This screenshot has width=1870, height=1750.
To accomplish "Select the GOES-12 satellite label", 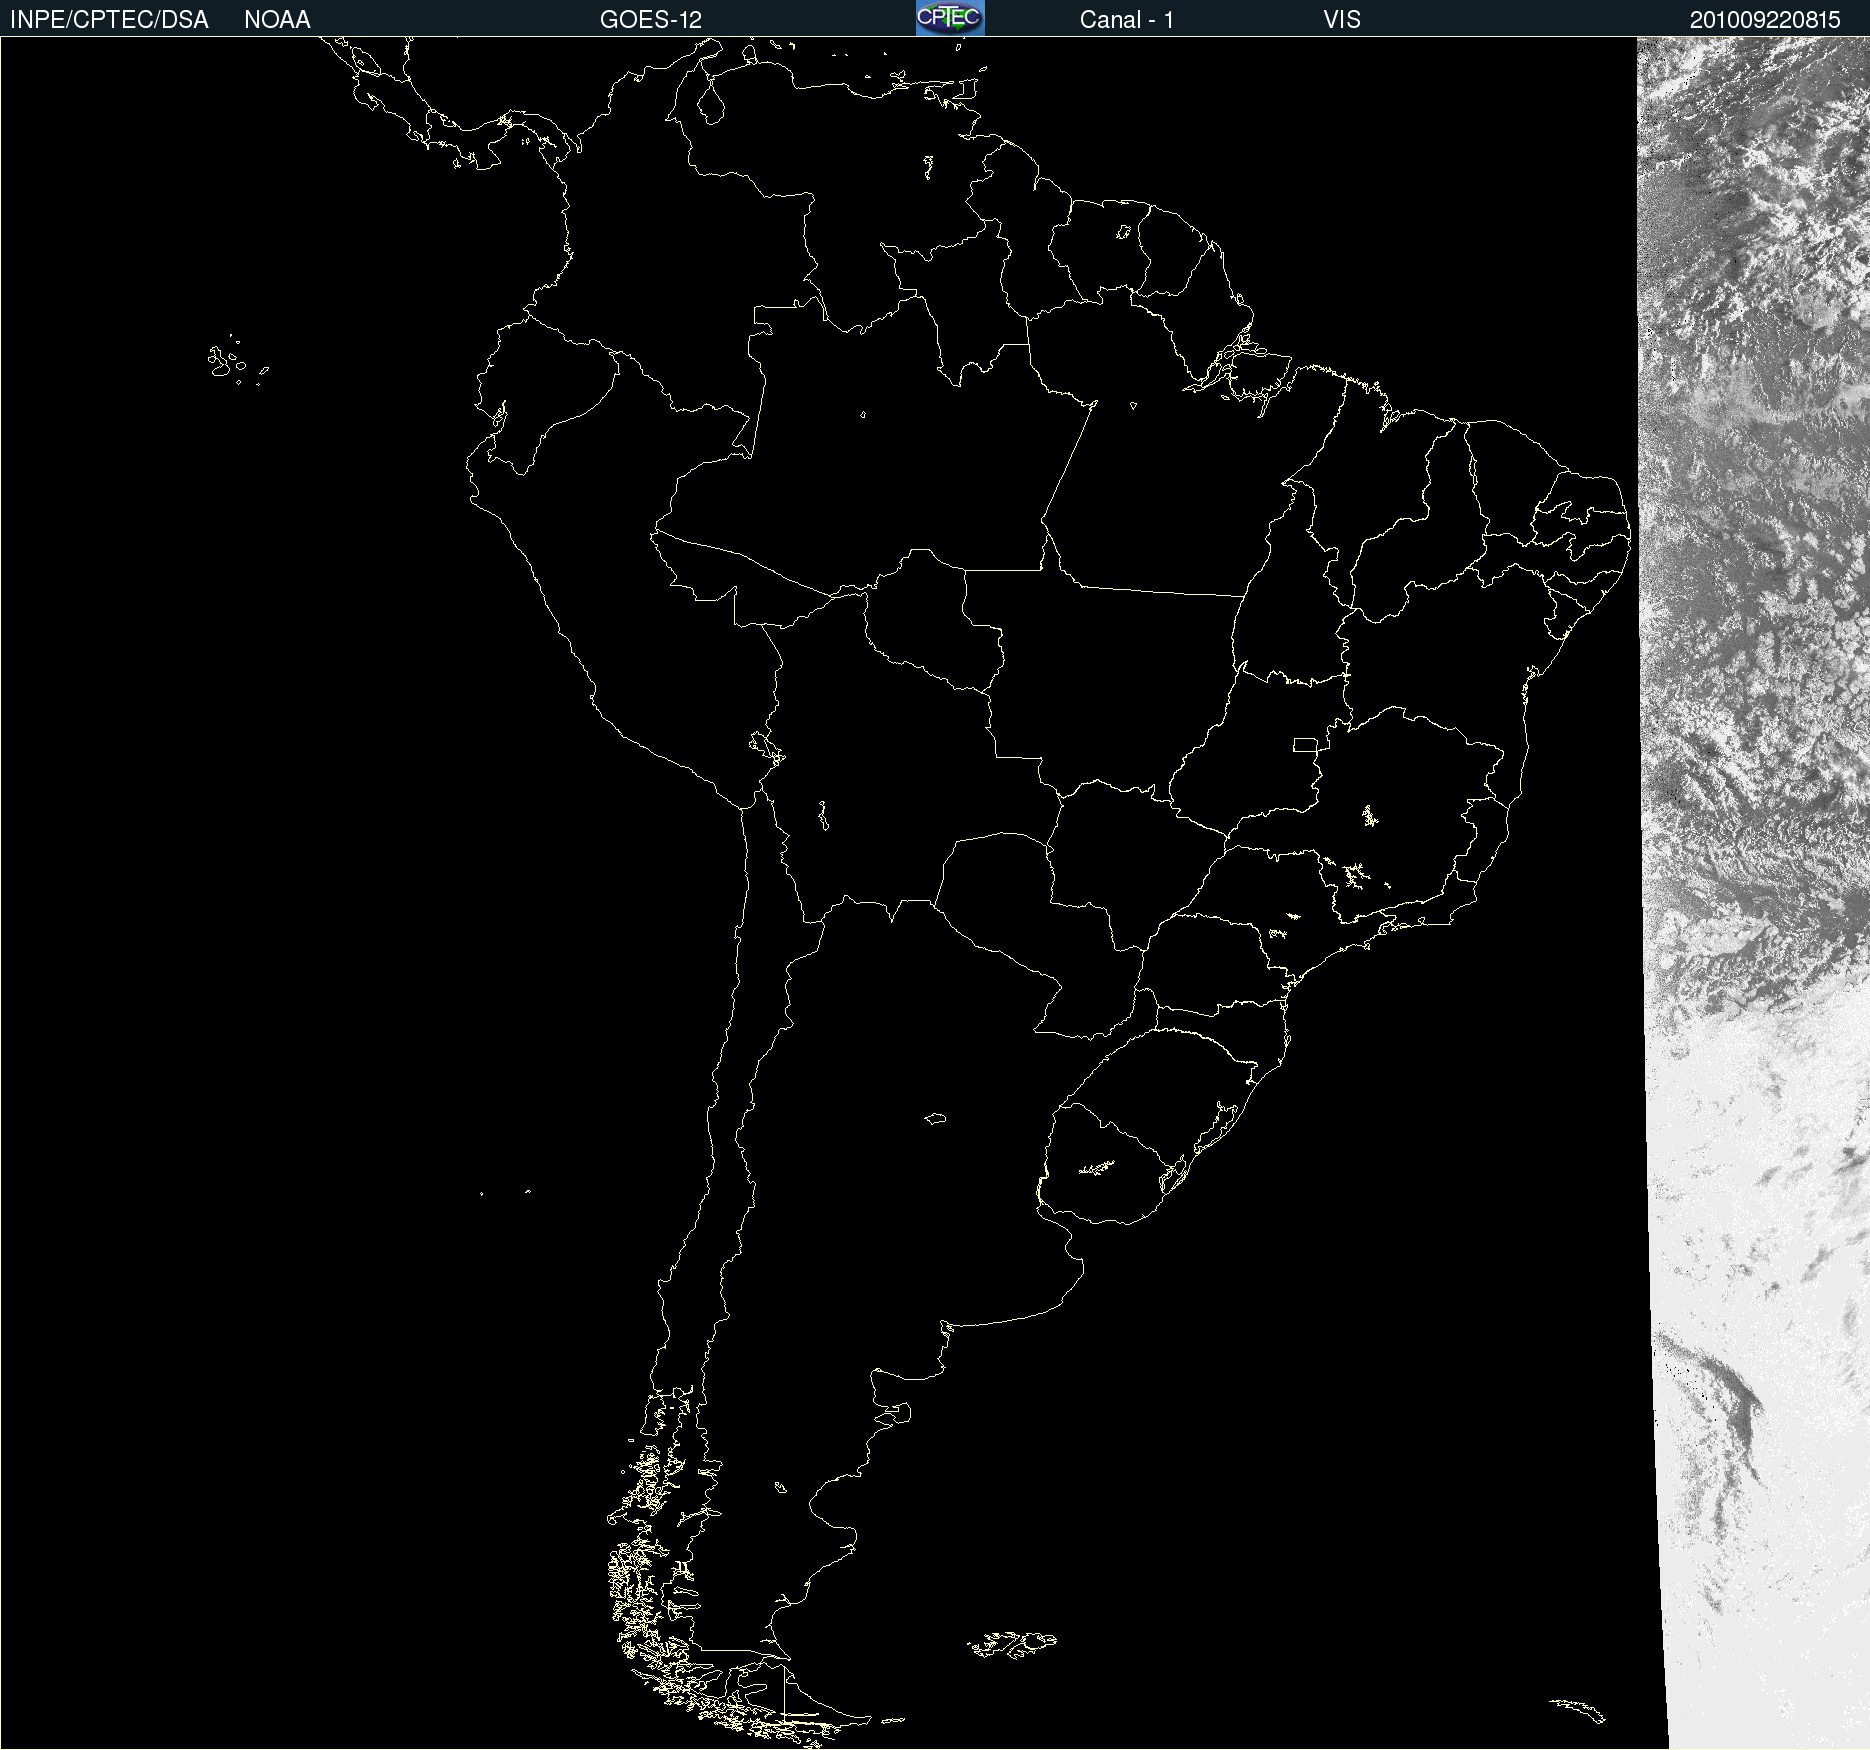I will (x=651, y=20).
